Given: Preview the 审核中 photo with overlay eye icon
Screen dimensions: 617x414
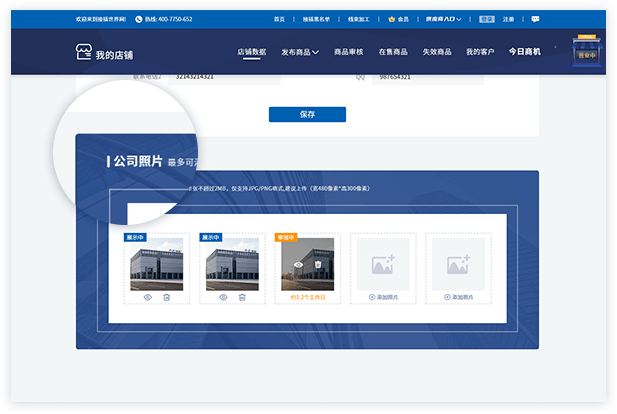Looking at the screenshot, I should (298, 265).
